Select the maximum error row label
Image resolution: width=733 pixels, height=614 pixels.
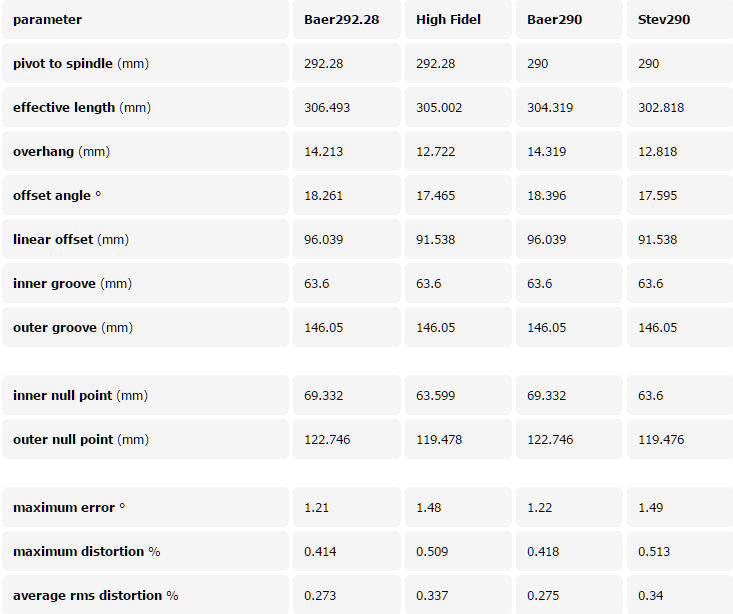(70, 508)
